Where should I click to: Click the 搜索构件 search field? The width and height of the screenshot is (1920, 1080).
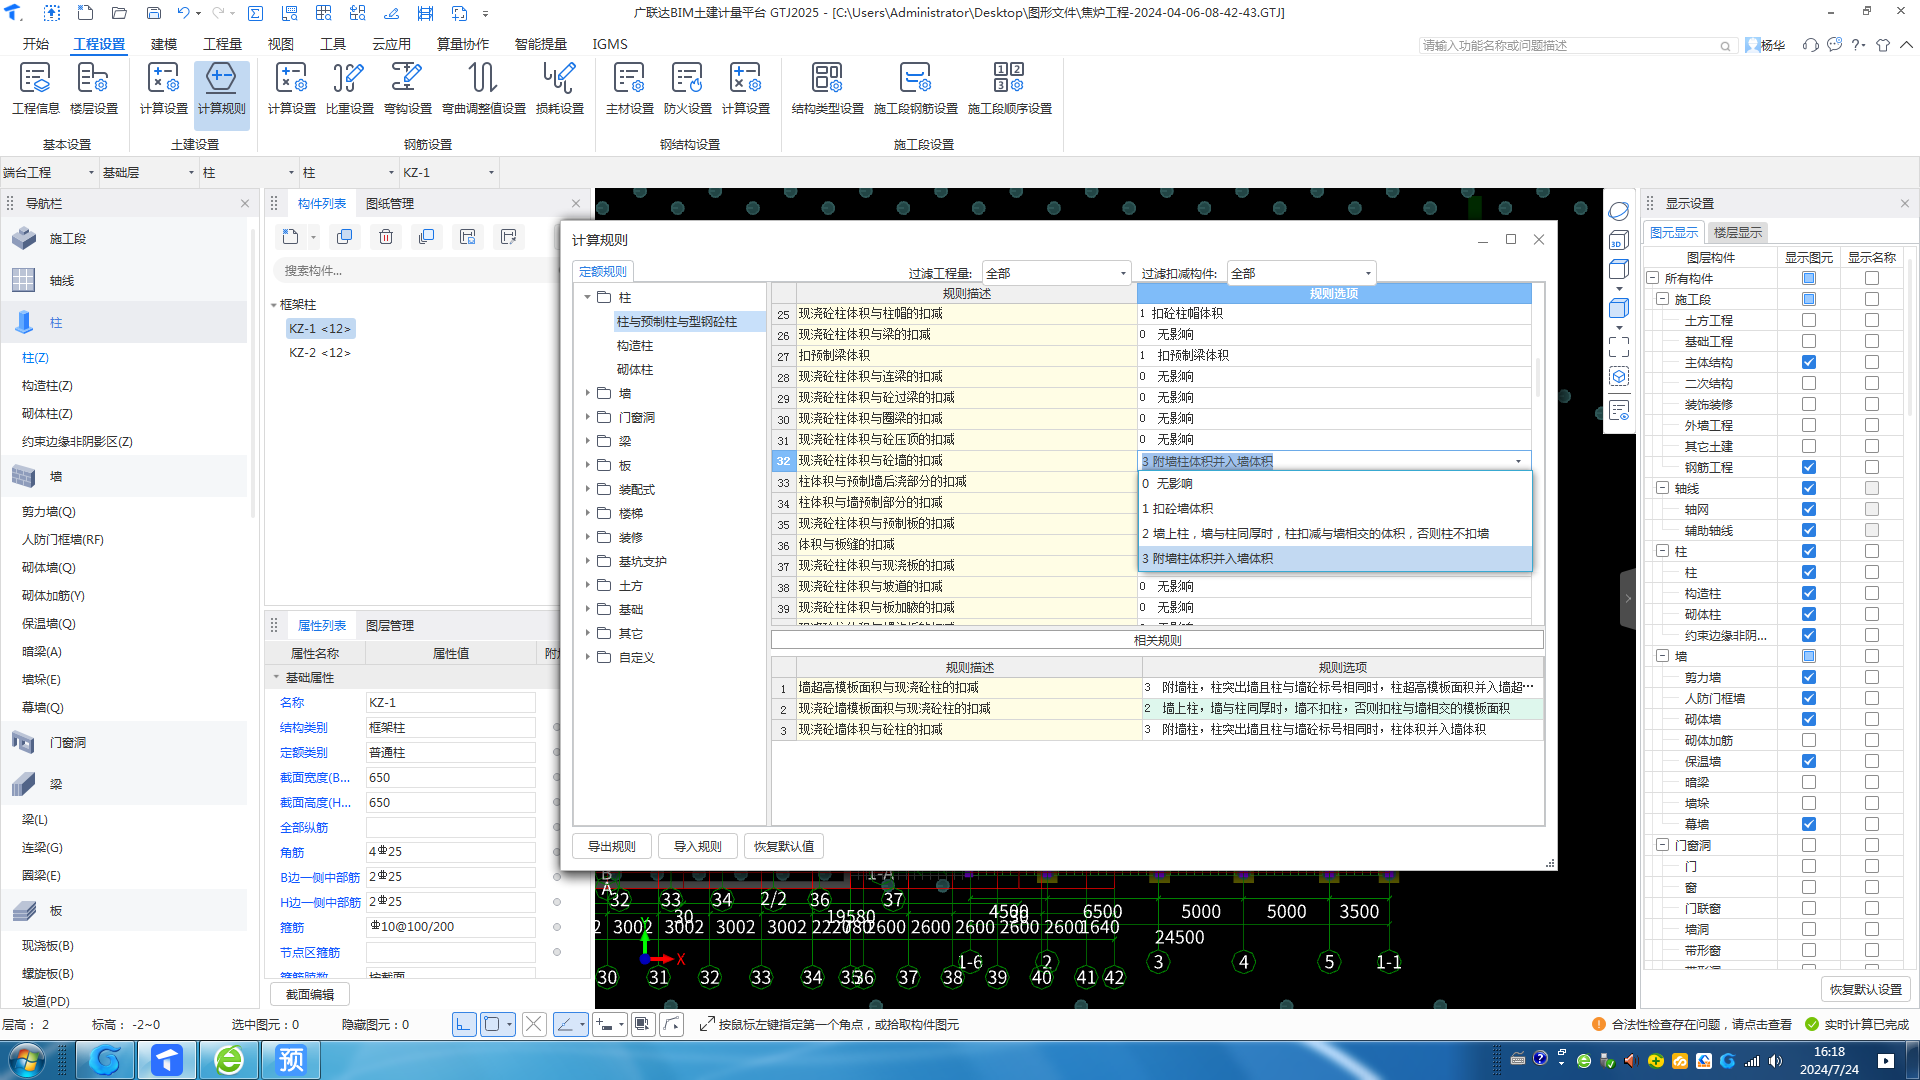(415, 270)
